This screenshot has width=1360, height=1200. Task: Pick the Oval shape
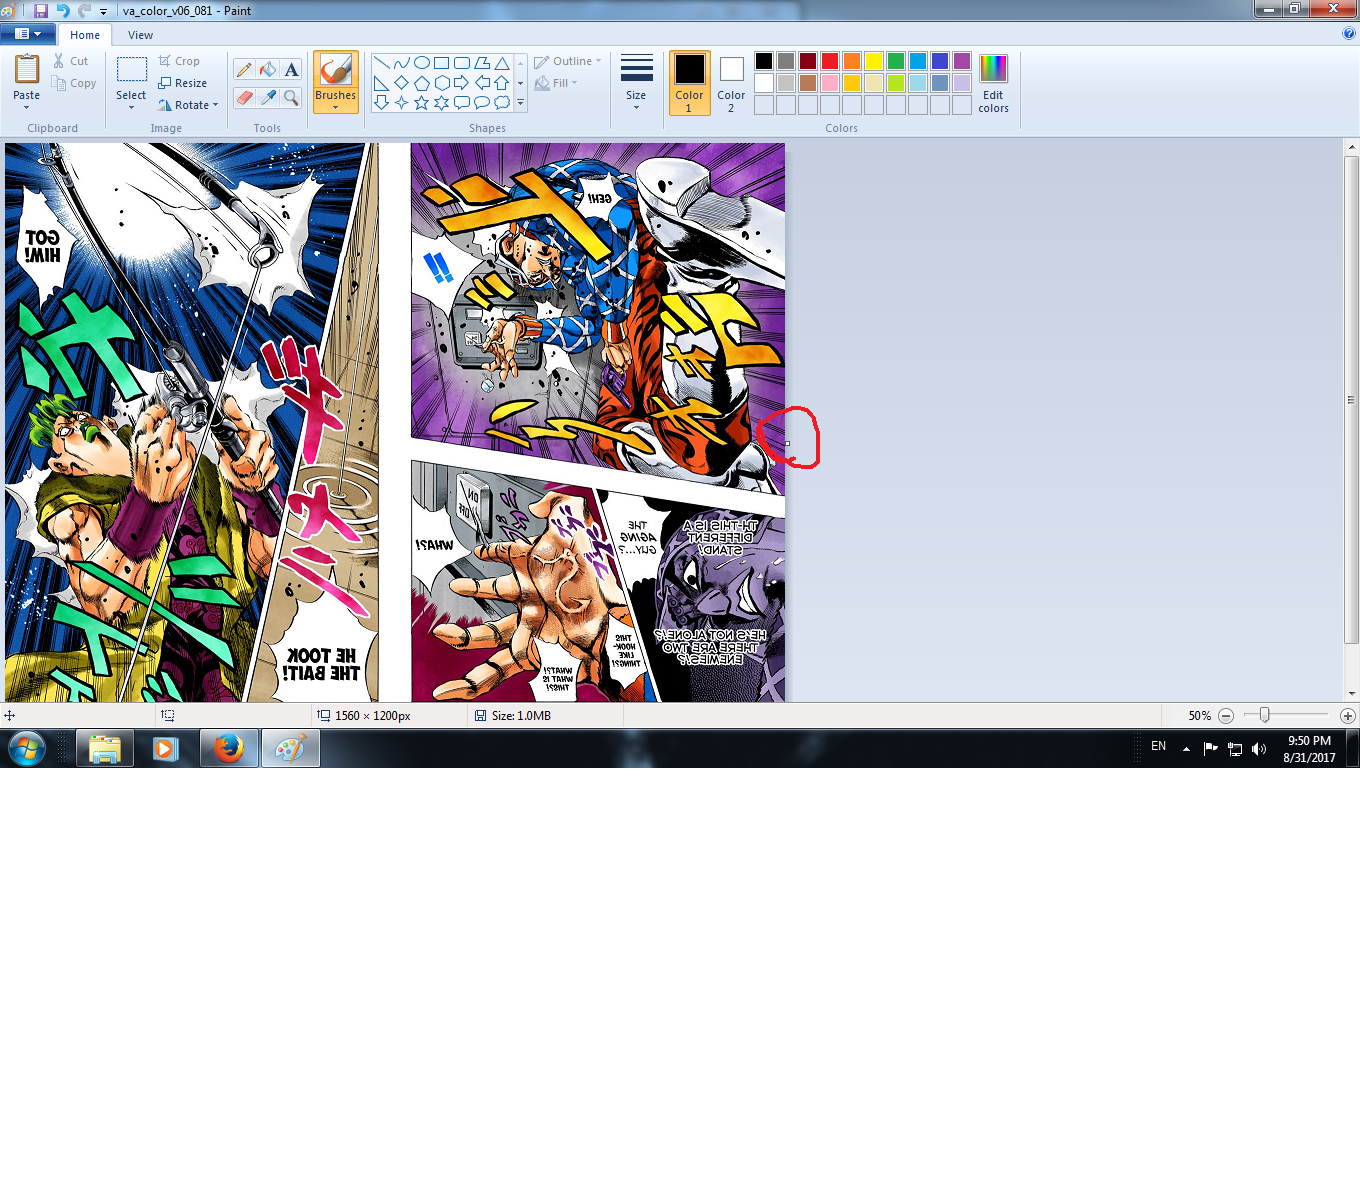click(x=421, y=63)
